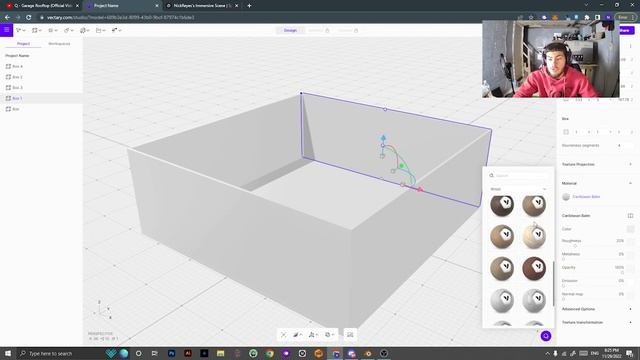This screenshot has width=640, height=360.
Task: Open the Color swatch of material
Action: 631,229
